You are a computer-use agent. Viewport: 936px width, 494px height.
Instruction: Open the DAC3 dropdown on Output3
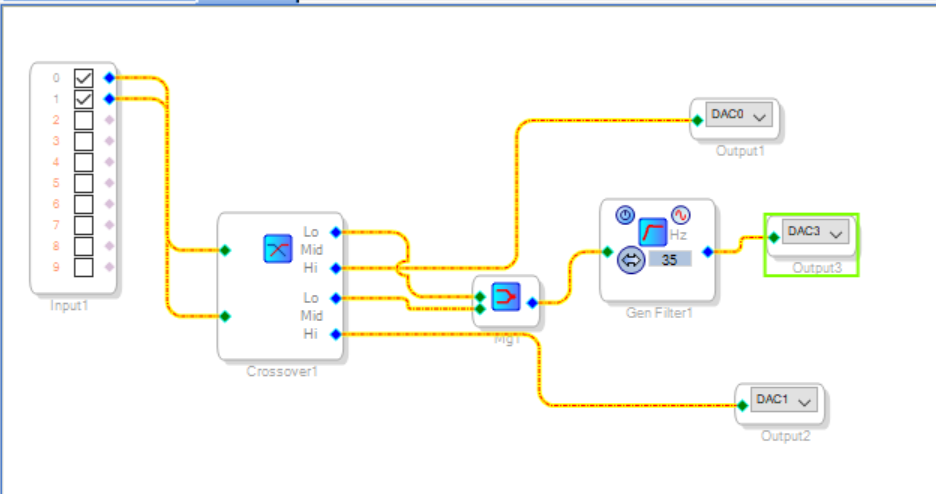pos(815,231)
